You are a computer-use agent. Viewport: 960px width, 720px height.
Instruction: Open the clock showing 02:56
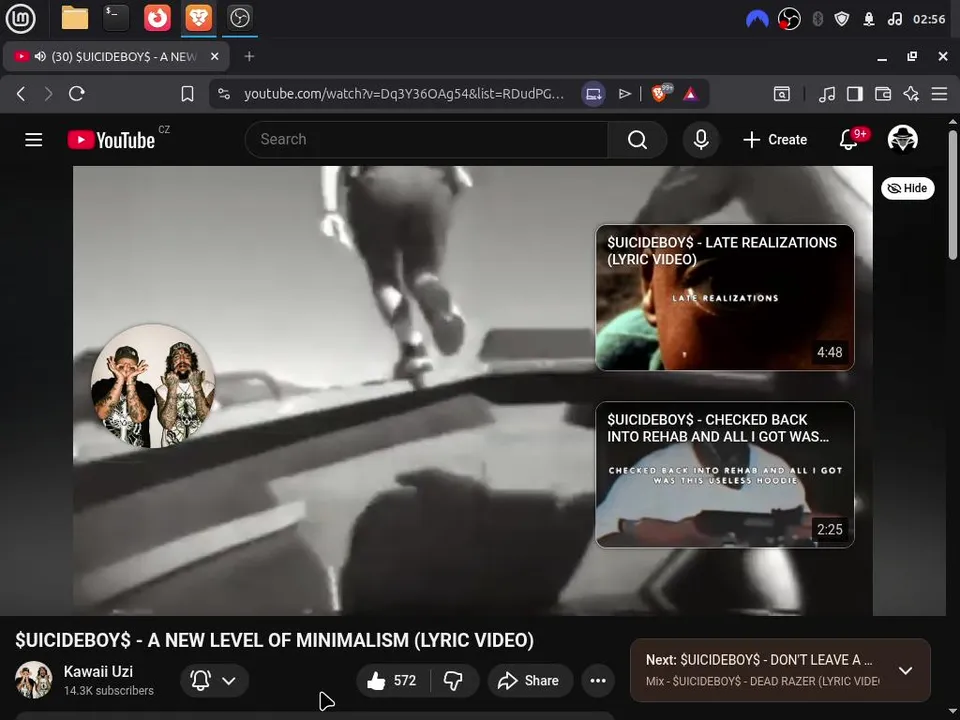click(929, 19)
